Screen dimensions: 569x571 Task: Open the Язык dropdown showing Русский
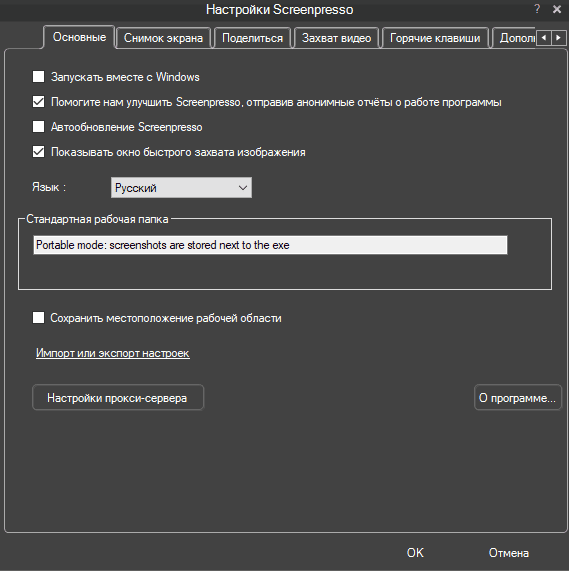[181, 188]
